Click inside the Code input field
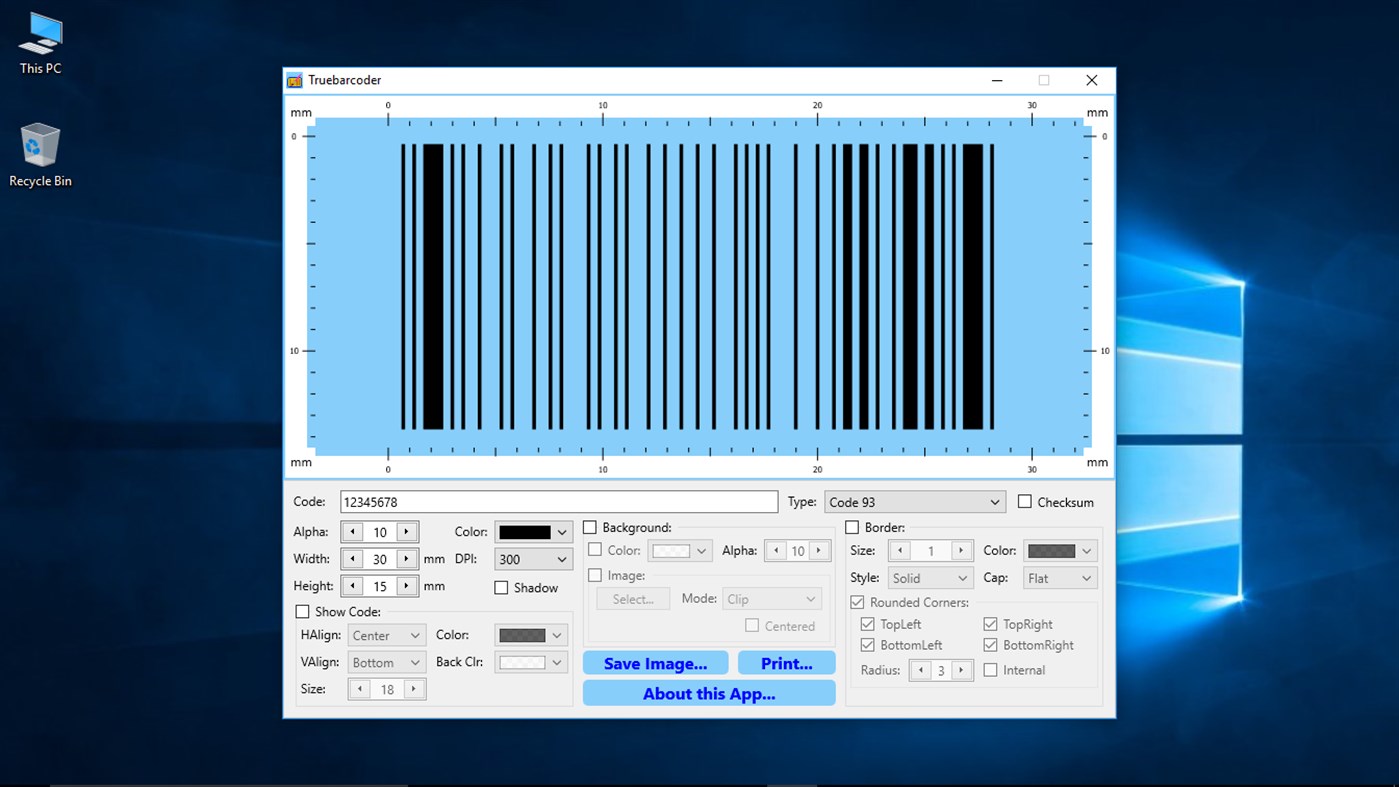The image size is (1399, 787). point(558,501)
